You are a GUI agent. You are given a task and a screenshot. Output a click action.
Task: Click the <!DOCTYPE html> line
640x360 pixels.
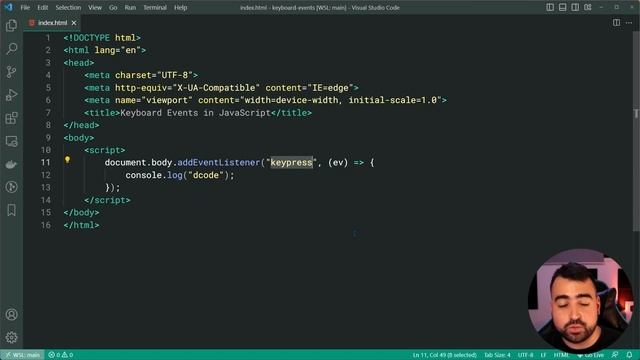click(x=102, y=38)
